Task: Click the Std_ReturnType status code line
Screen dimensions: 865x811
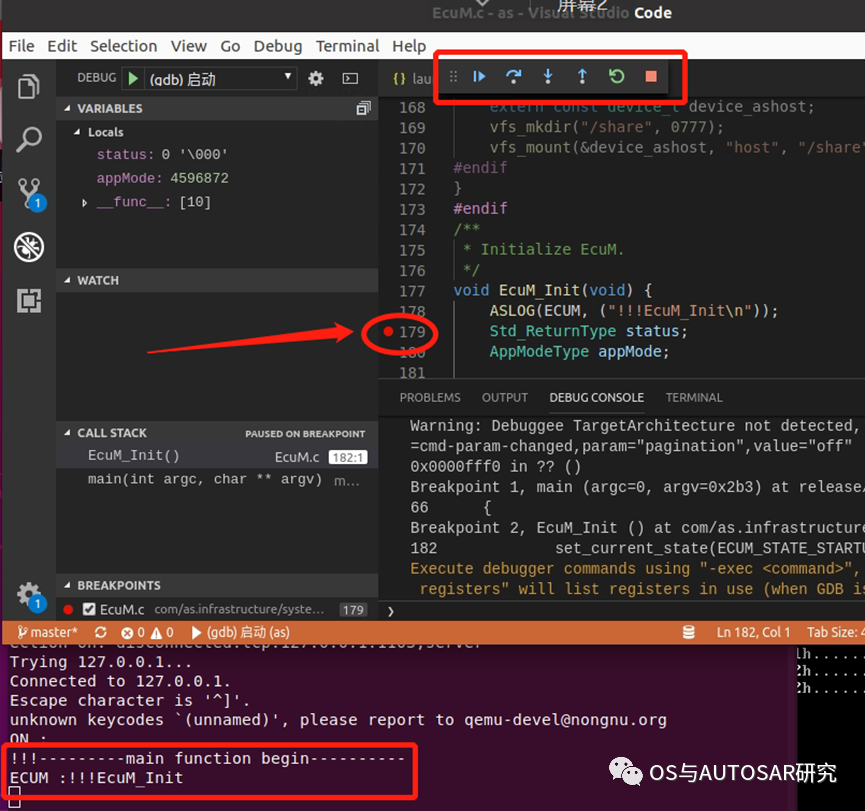Action: tap(588, 331)
